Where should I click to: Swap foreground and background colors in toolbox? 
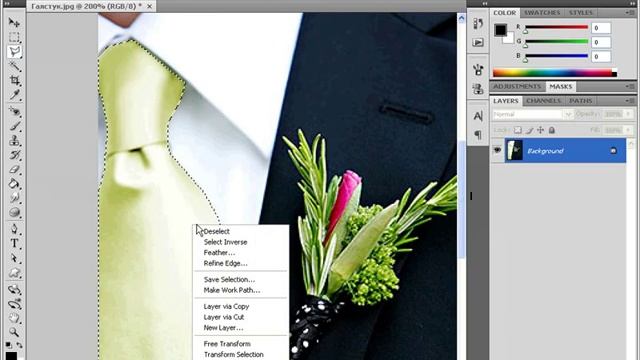click(19, 345)
